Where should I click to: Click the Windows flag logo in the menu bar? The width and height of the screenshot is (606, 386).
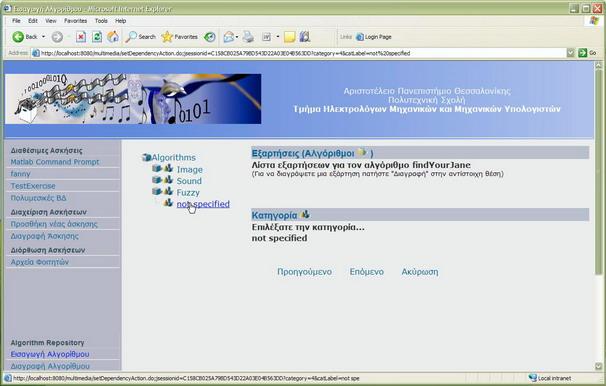click(594, 21)
